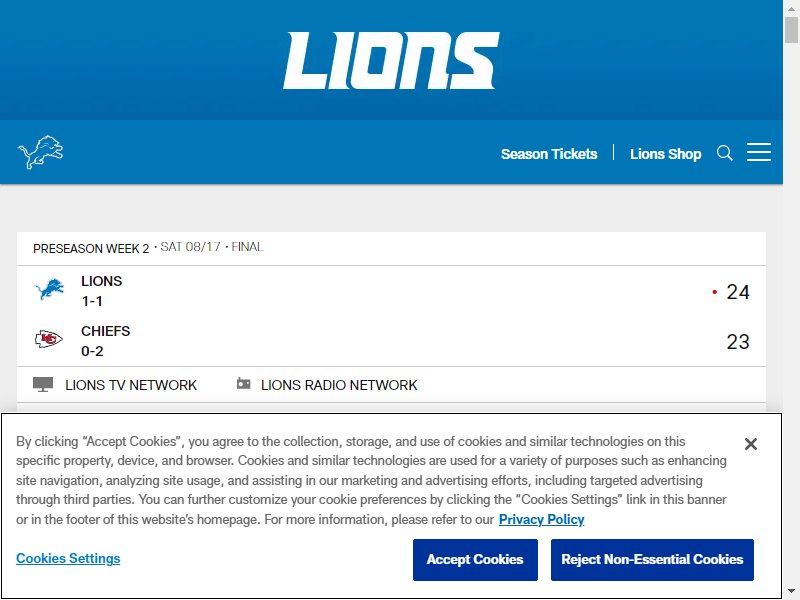Open Cookies Settings link
Screen dimensions: 800x600
pyautogui.click(x=68, y=559)
